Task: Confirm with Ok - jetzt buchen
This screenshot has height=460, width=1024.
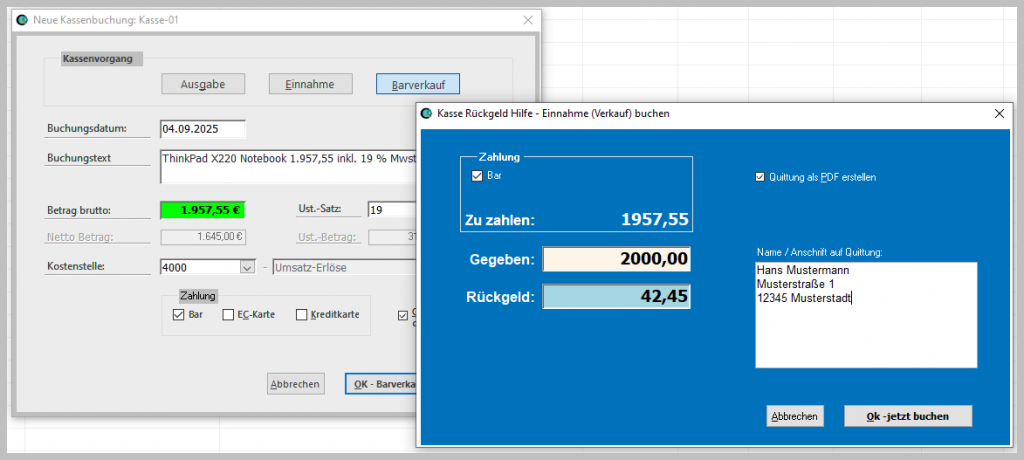Action: pos(907,416)
